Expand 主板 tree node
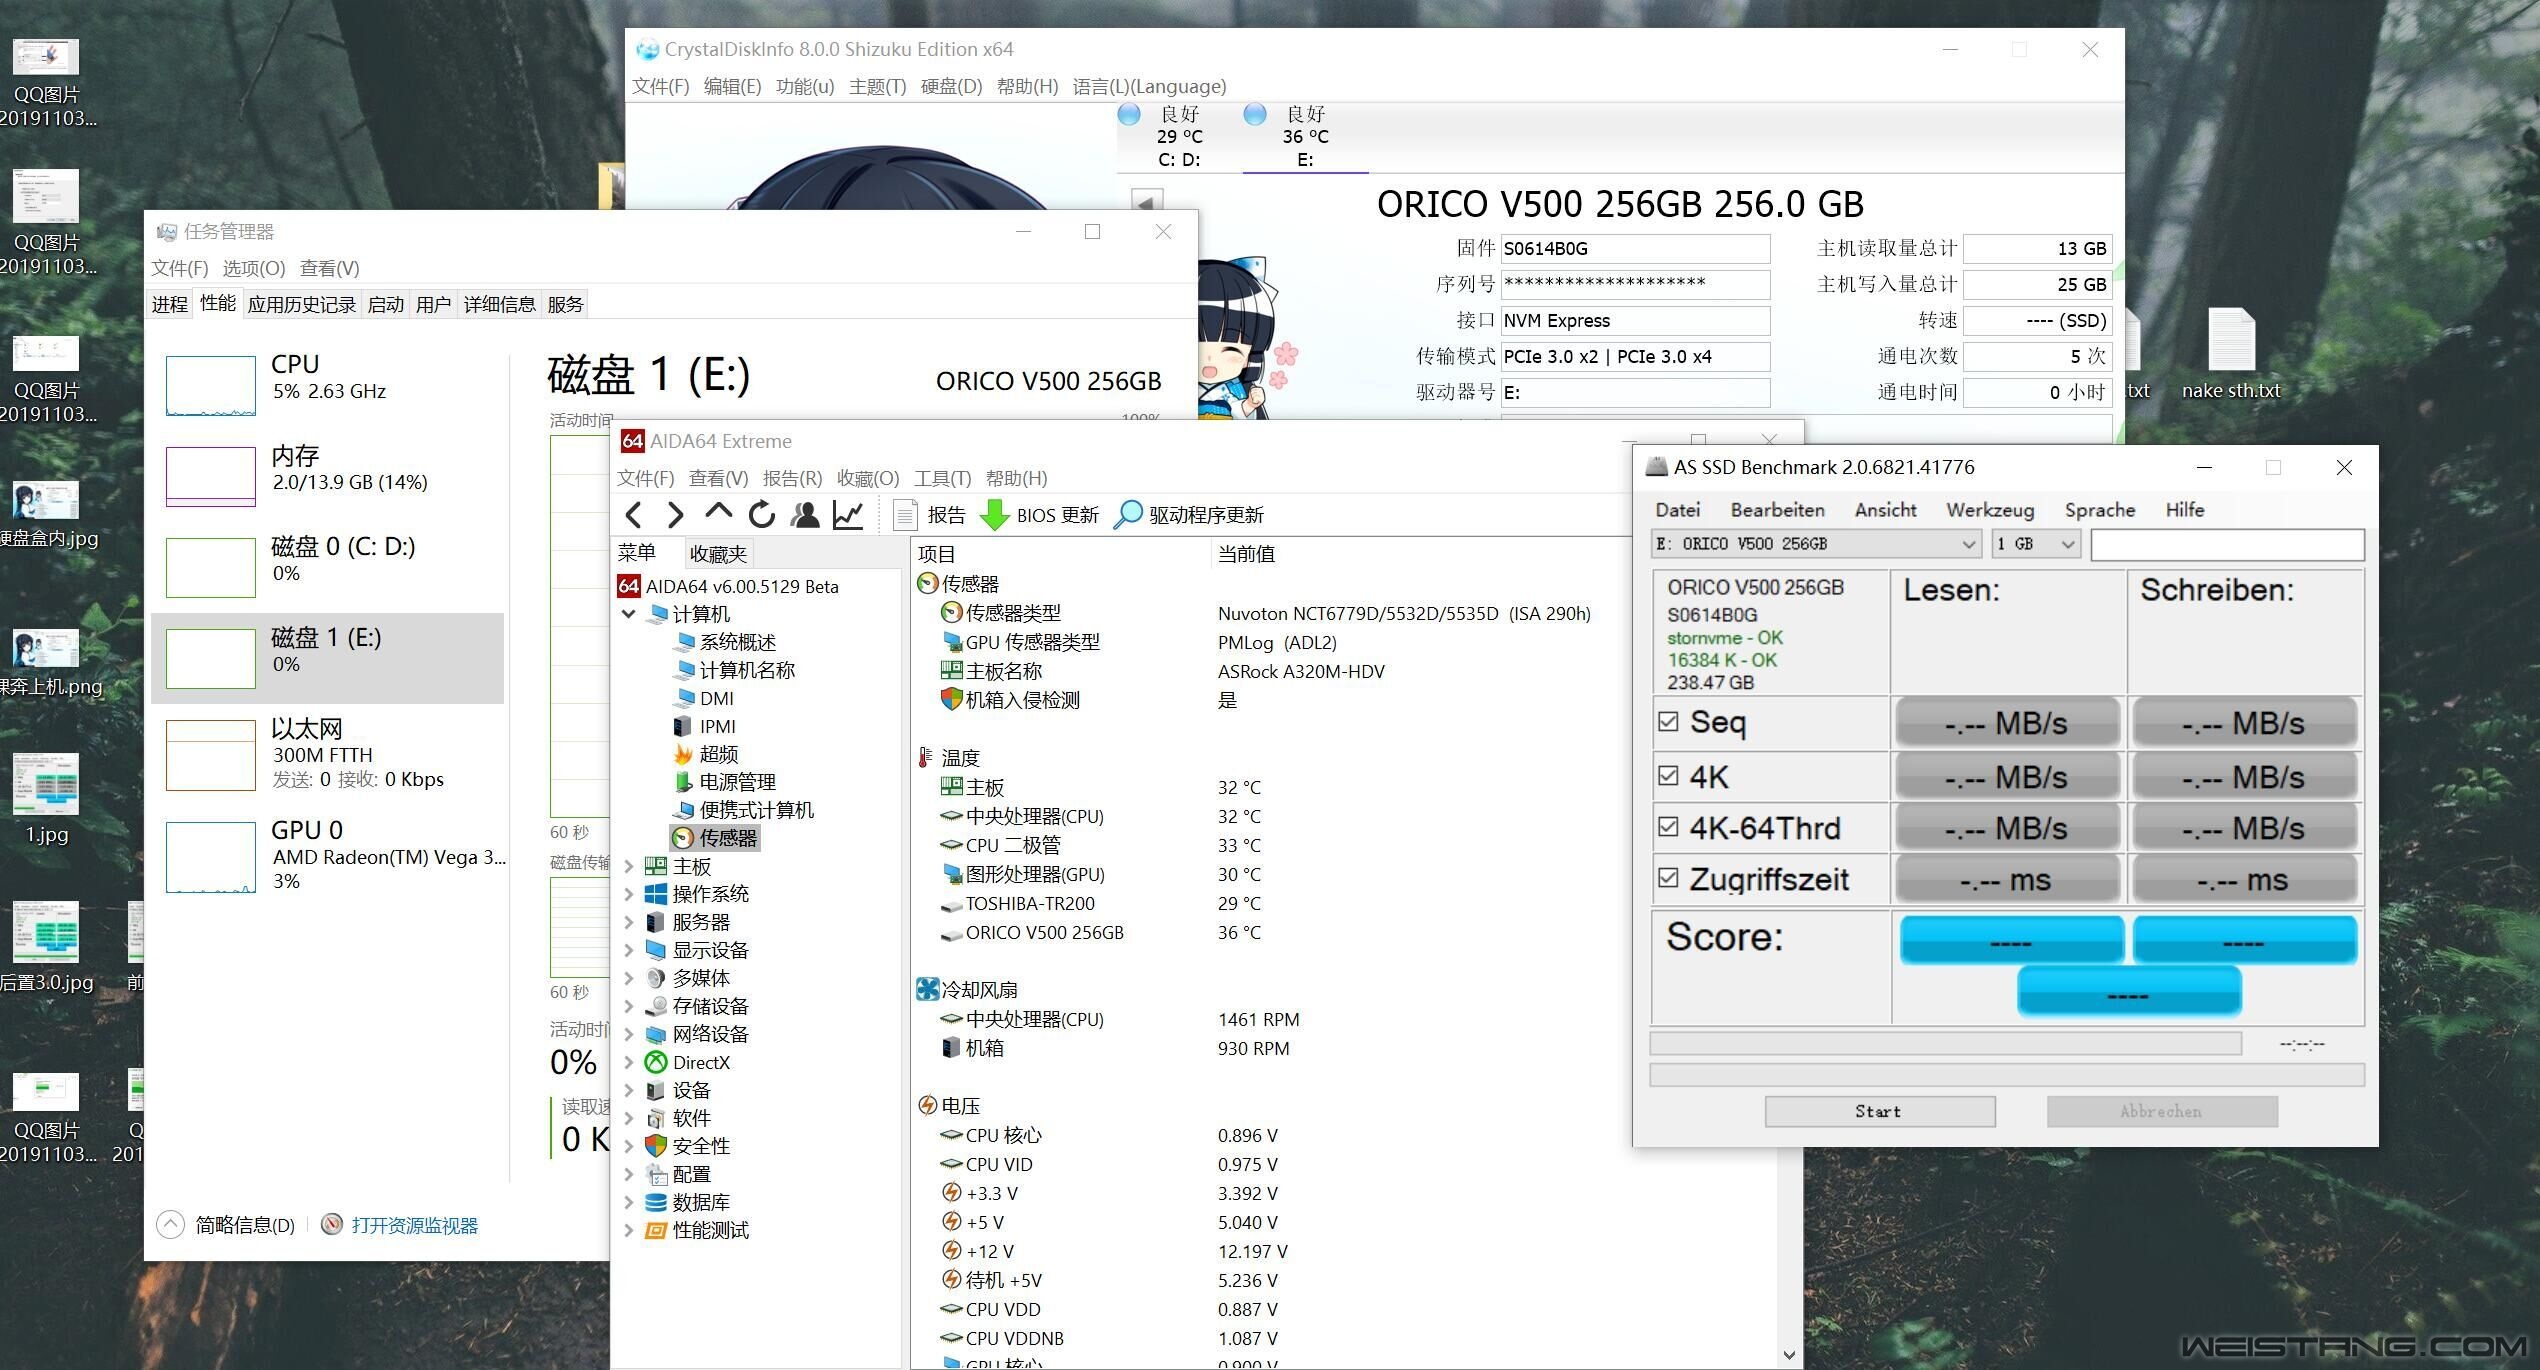Screen dimensions: 2540x1370 (629, 866)
